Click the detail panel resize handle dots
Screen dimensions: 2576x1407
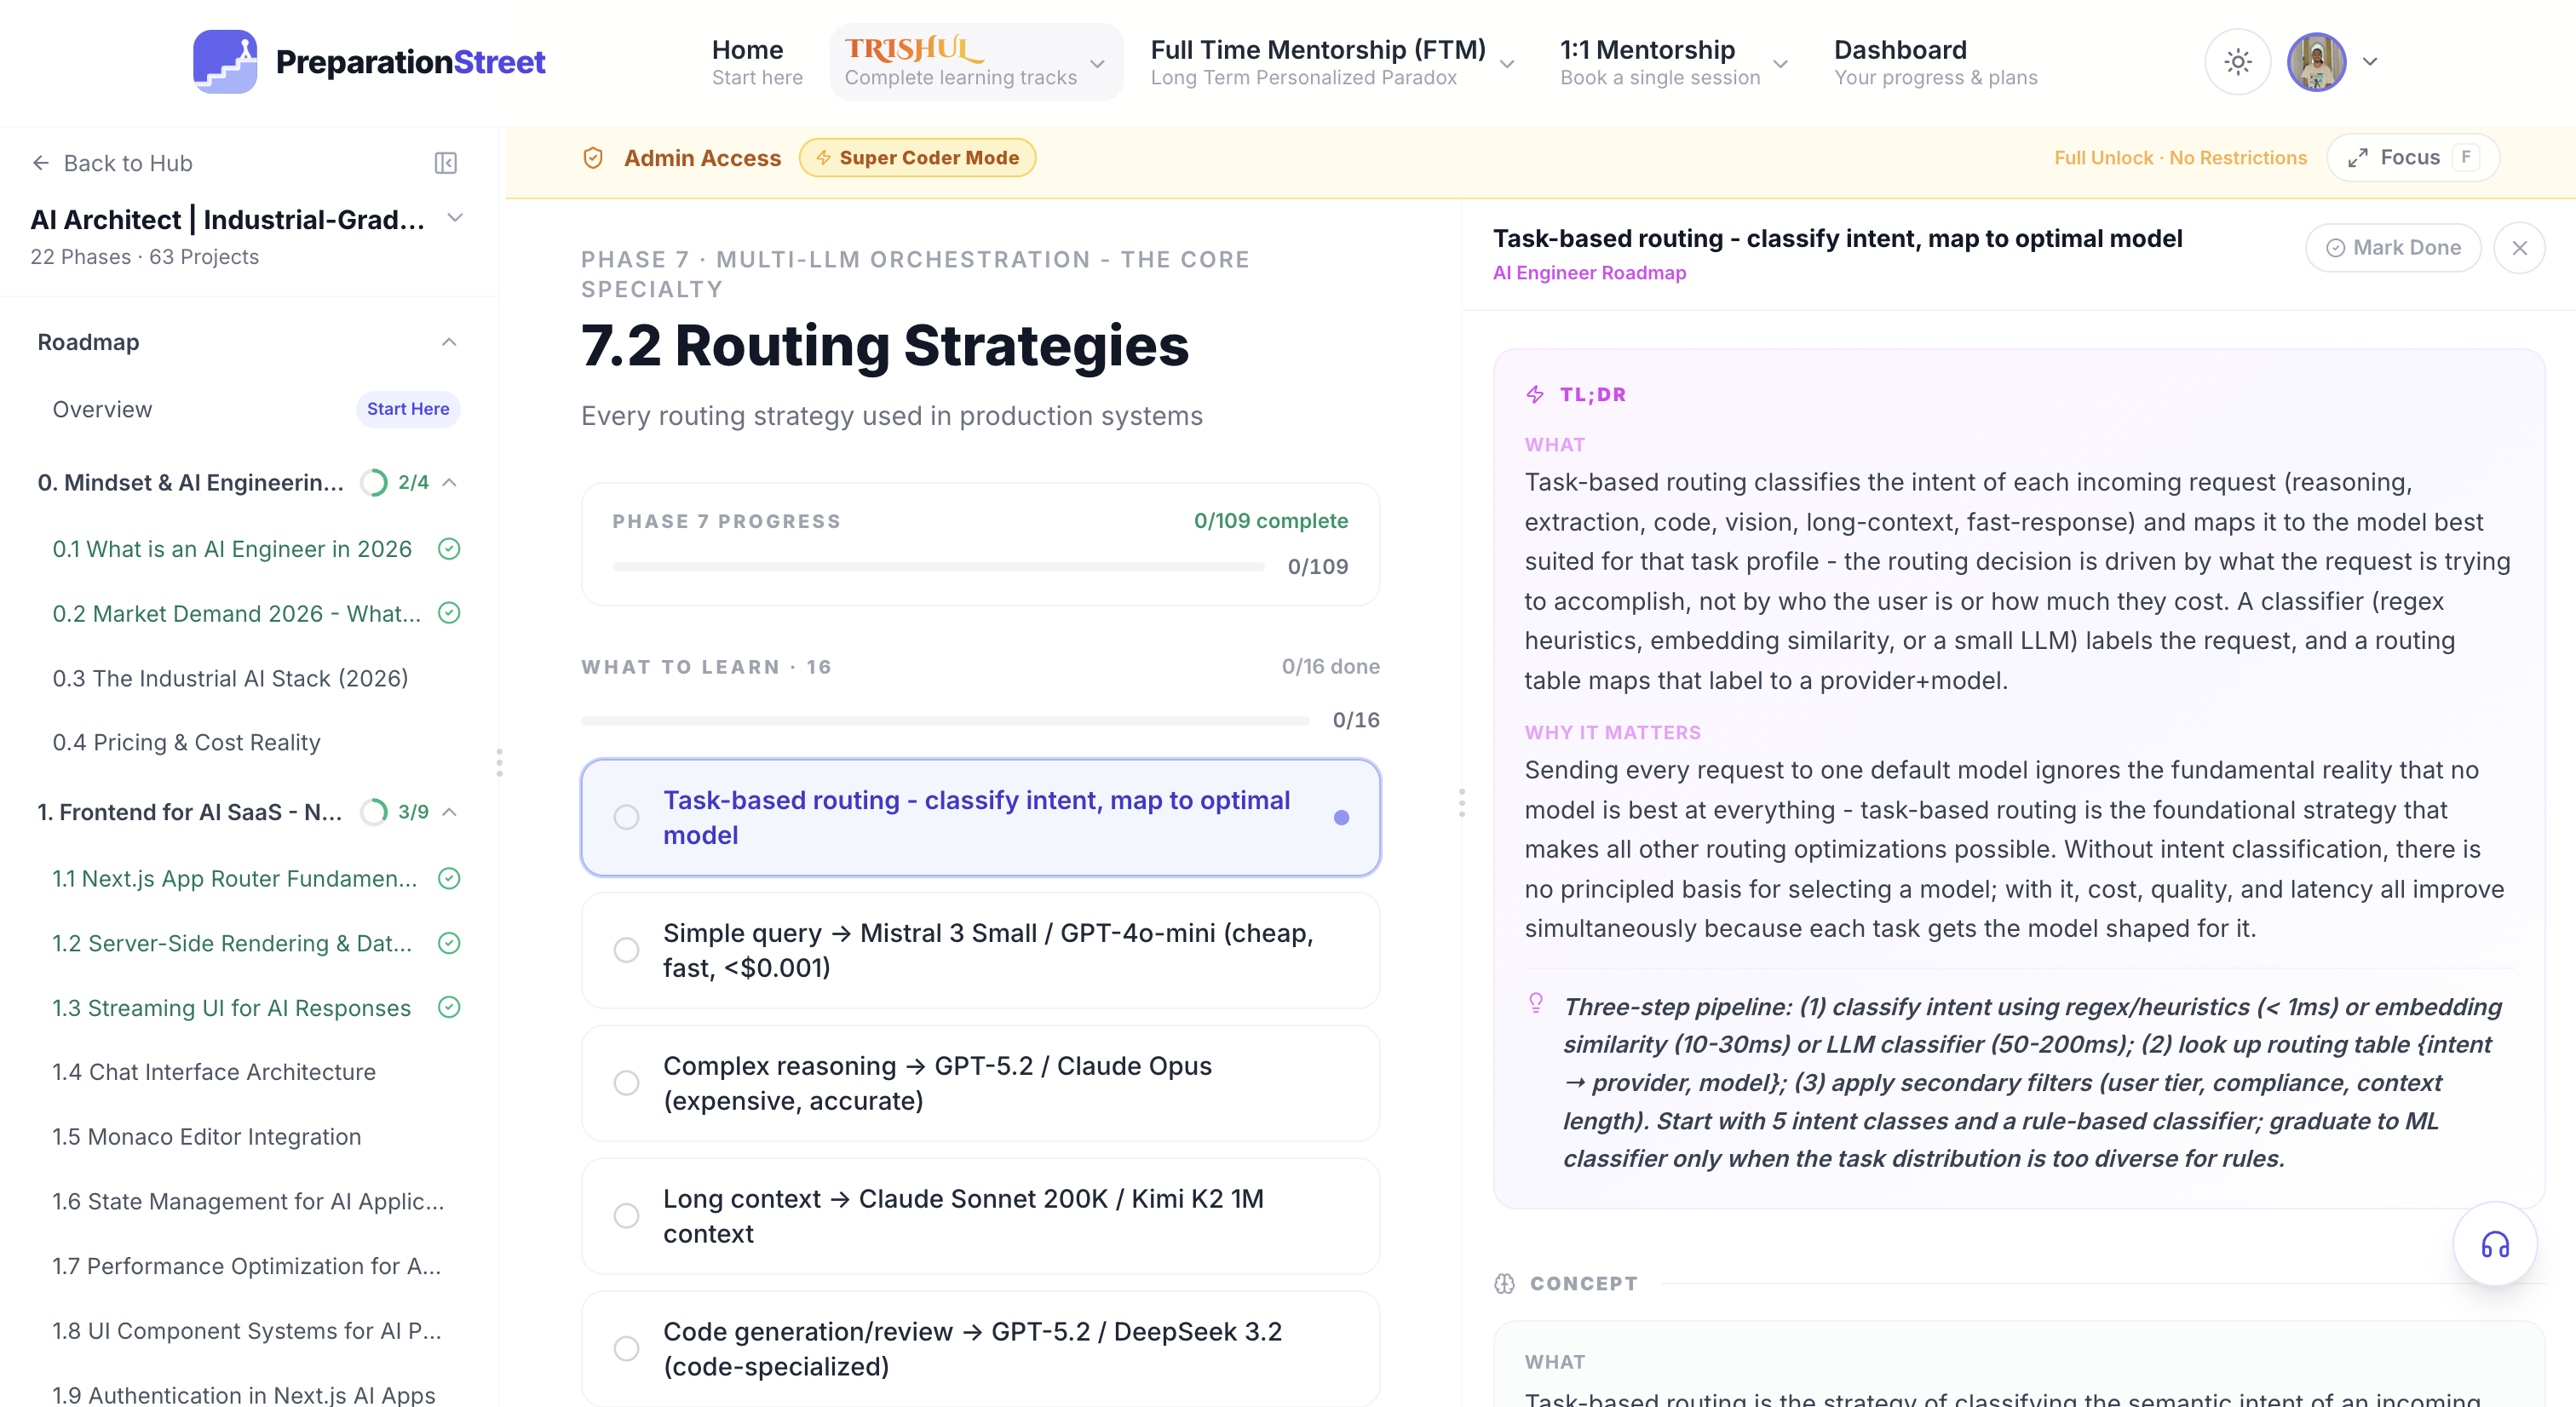(x=1461, y=803)
